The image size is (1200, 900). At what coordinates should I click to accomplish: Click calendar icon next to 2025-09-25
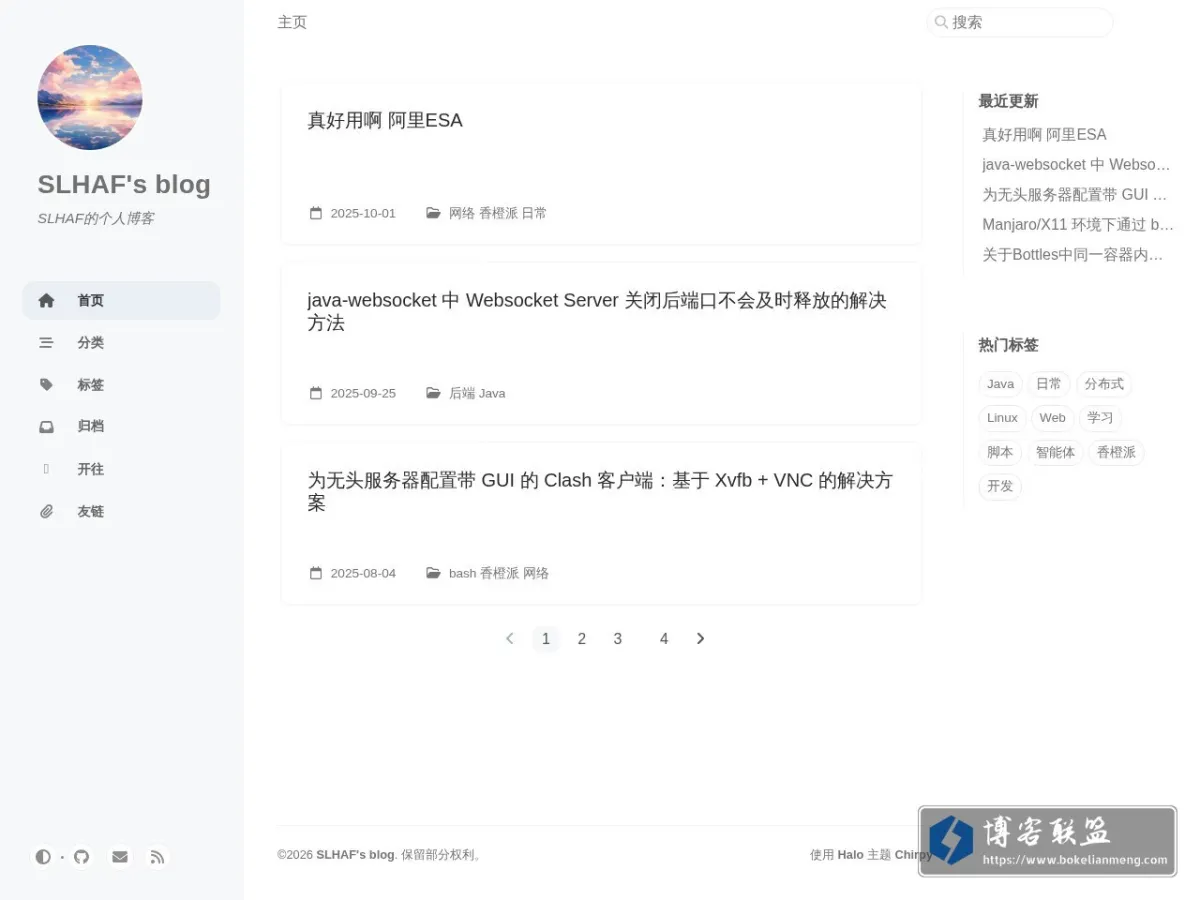[316, 393]
